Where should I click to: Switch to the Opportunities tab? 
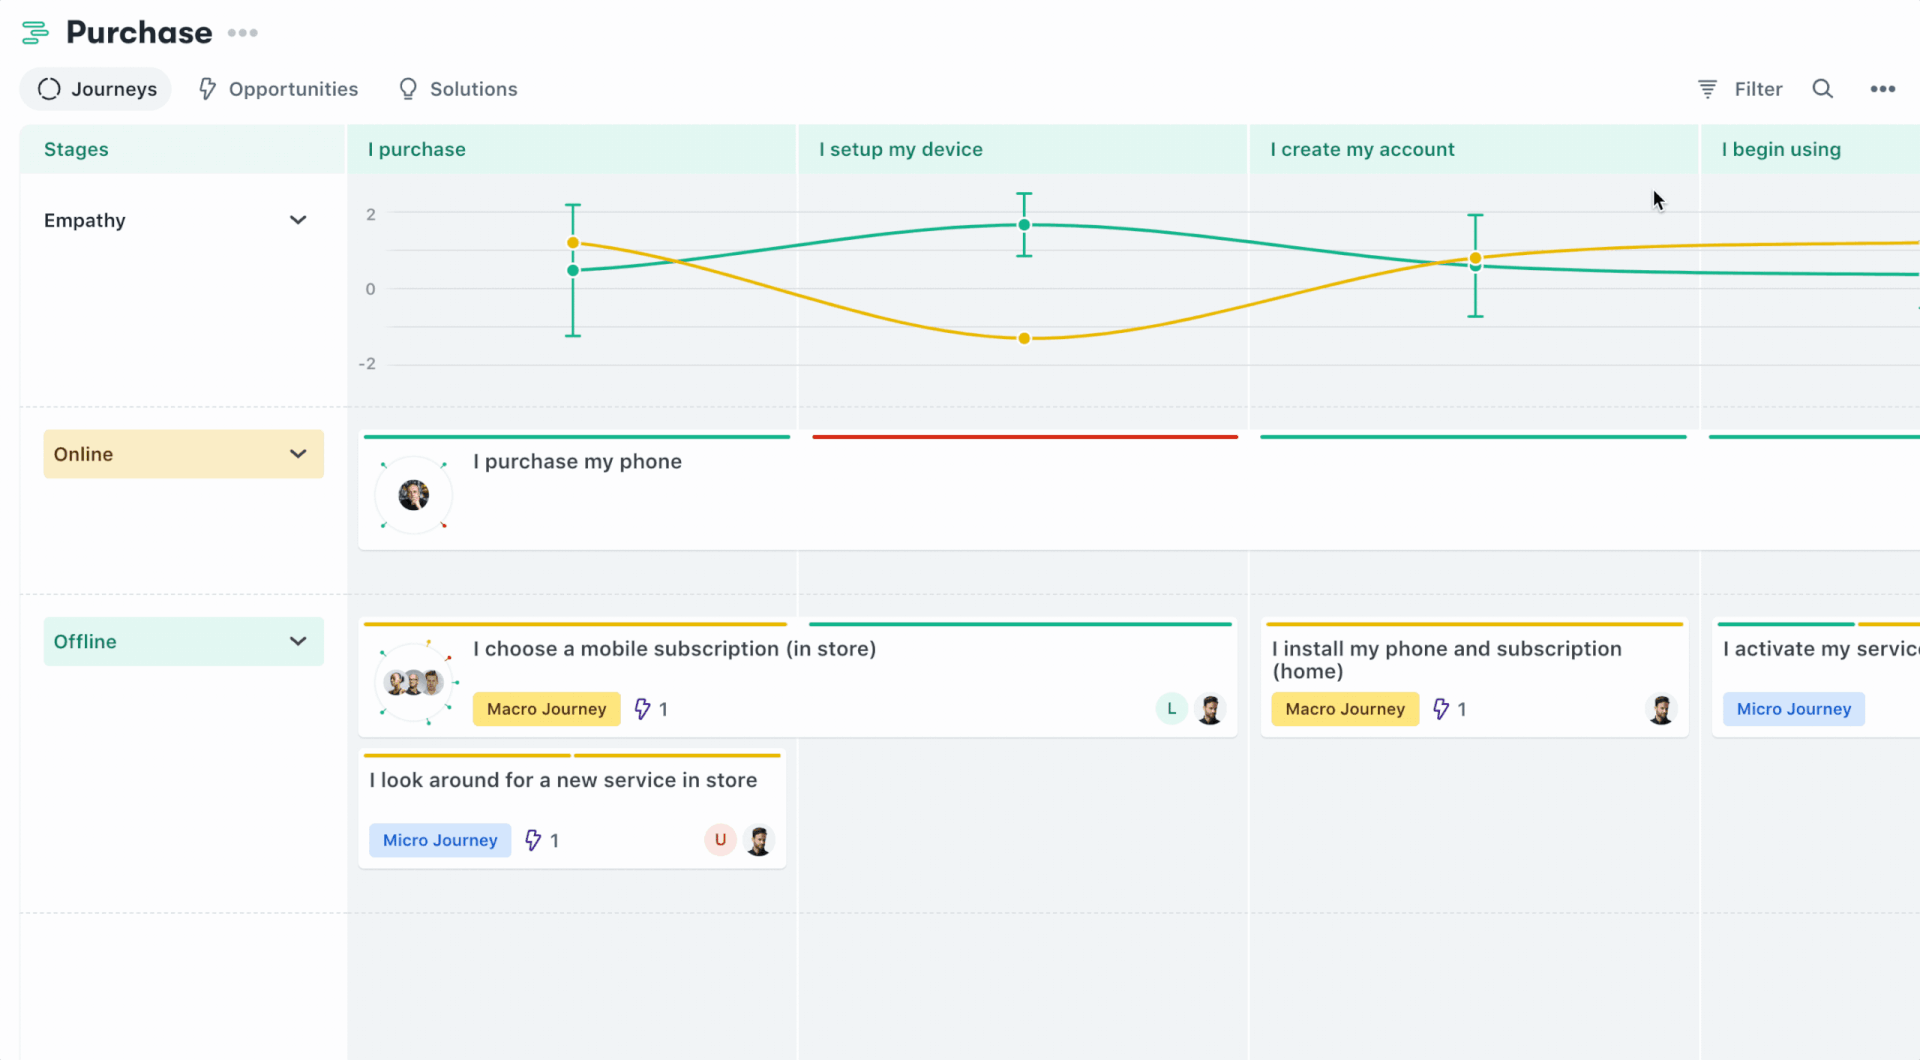(278, 89)
